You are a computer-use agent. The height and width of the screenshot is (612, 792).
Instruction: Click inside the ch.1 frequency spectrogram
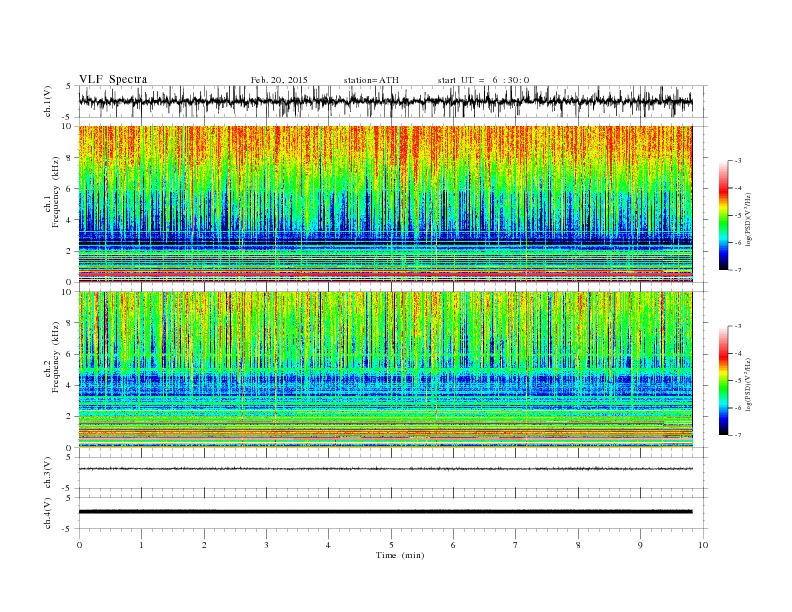385,204
